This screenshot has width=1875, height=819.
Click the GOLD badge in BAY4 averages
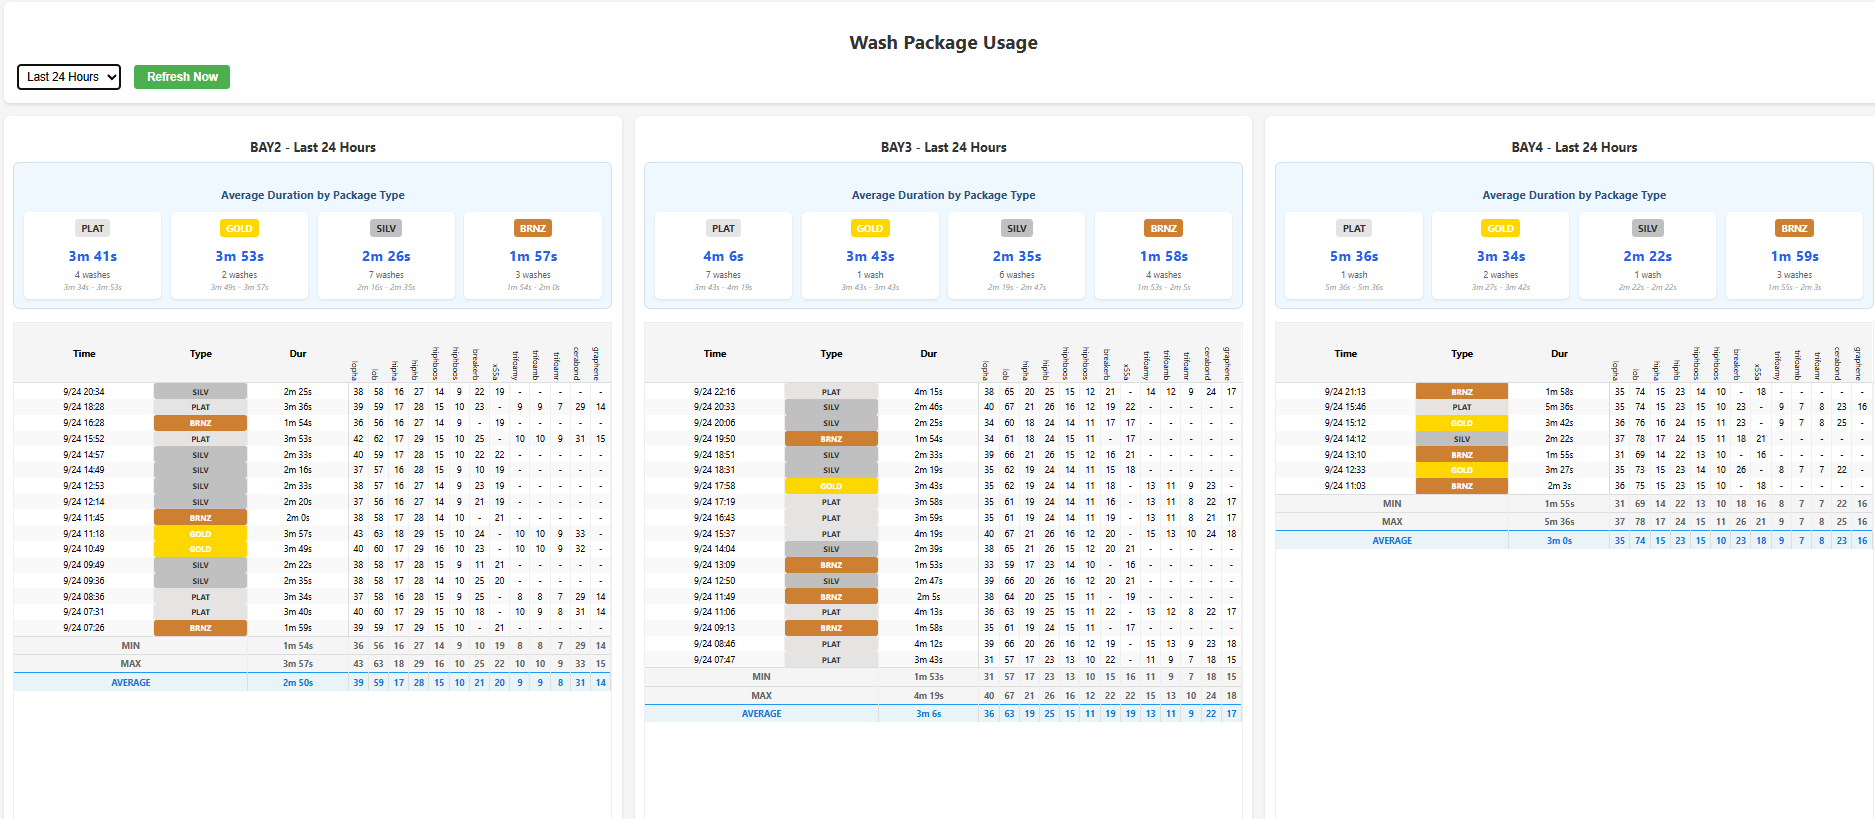tap(1500, 229)
